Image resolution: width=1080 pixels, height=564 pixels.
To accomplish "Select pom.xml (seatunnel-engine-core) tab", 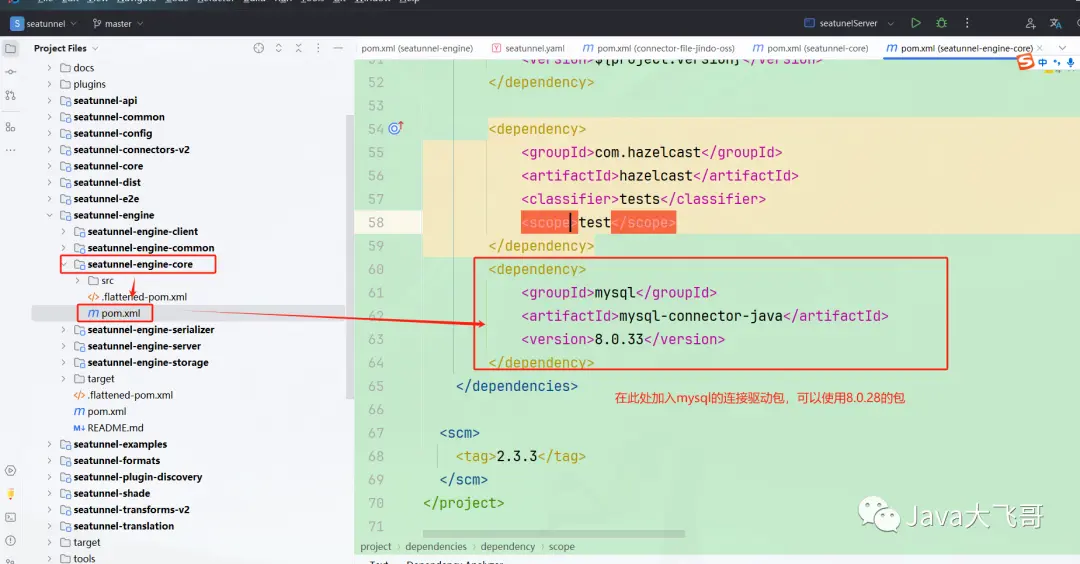I will (959, 48).
